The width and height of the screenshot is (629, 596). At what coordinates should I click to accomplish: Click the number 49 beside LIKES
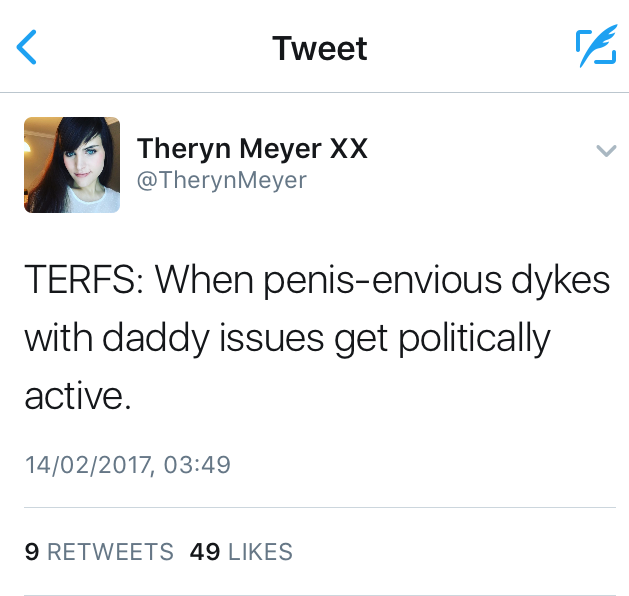pos(204,551)
